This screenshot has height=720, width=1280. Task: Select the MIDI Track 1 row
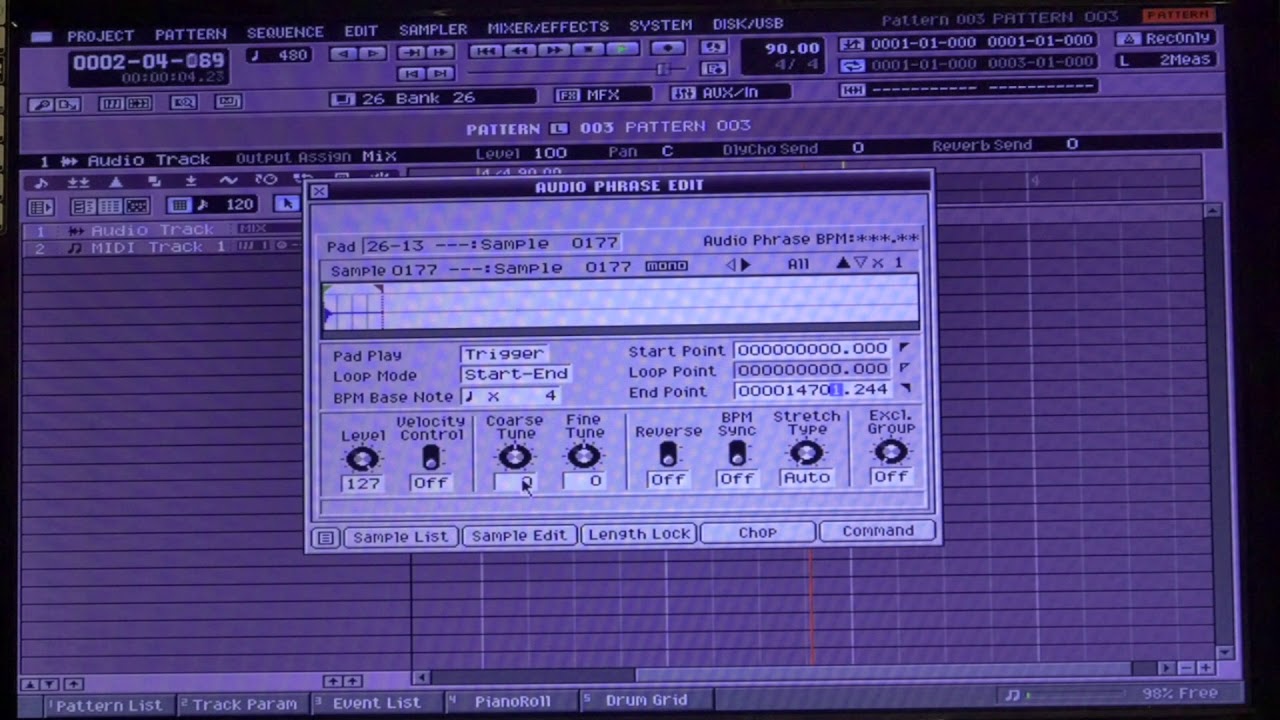pos(160,247)
